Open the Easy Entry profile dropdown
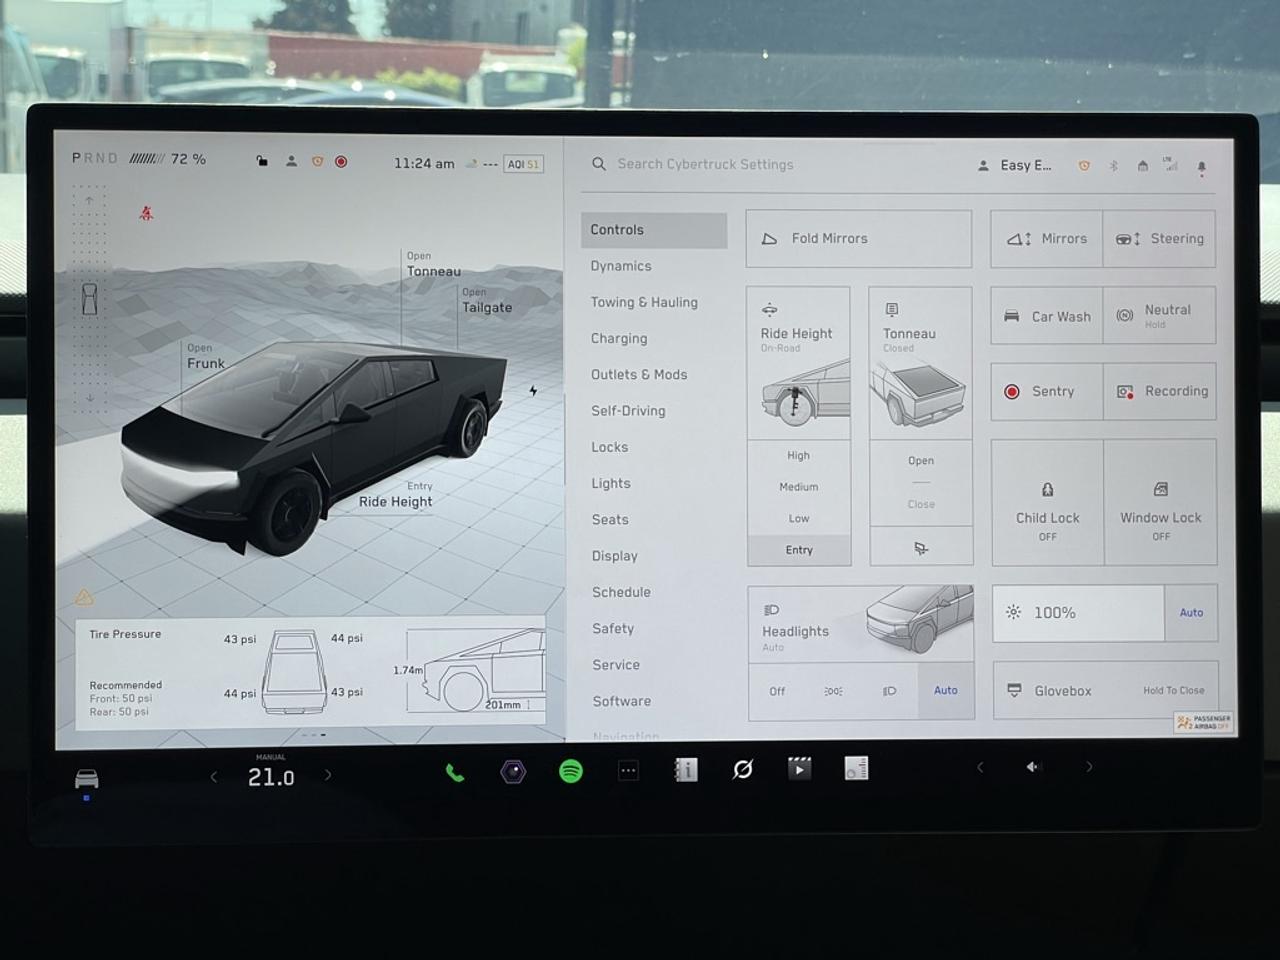Viewport: 1280px width, 960px height. [1015, 165]
